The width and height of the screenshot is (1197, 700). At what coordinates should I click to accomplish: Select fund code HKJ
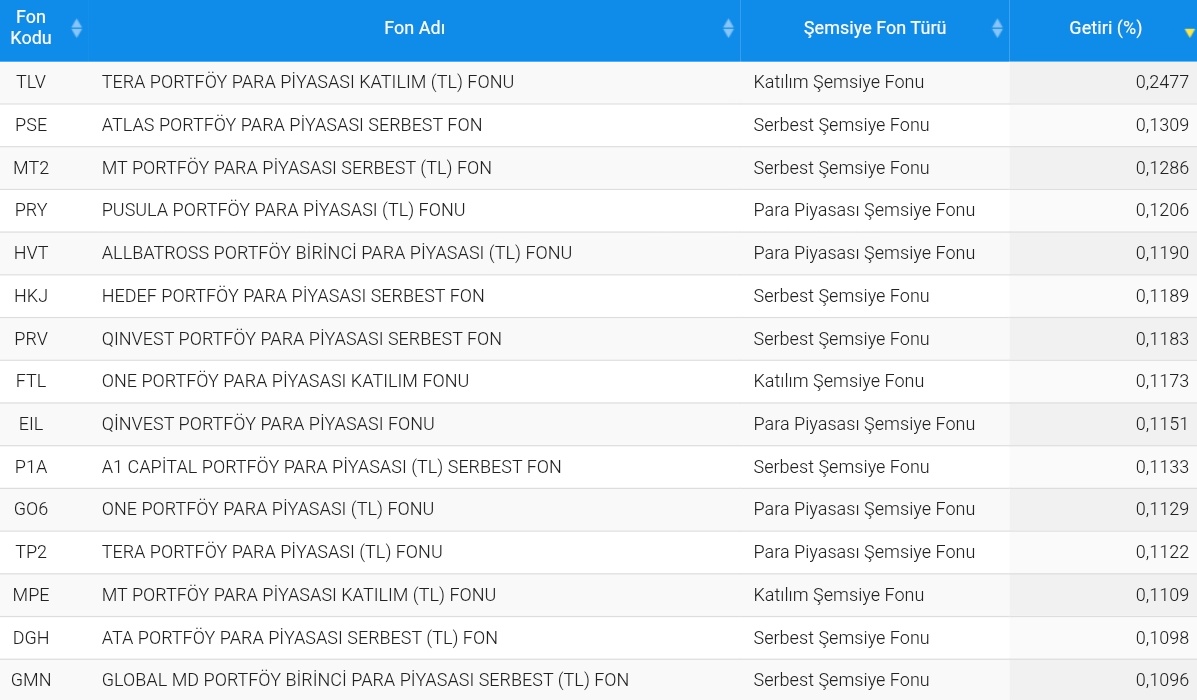tap(31, 295)
